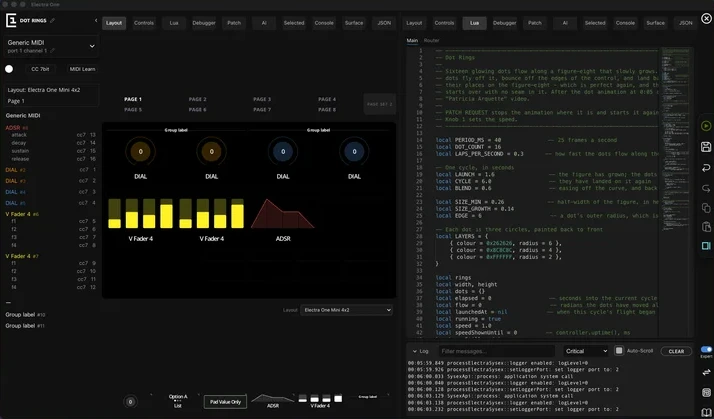Click the device icon above the book icon
The width and height of the screenshot is (714, 419).
tap(706, 393)
